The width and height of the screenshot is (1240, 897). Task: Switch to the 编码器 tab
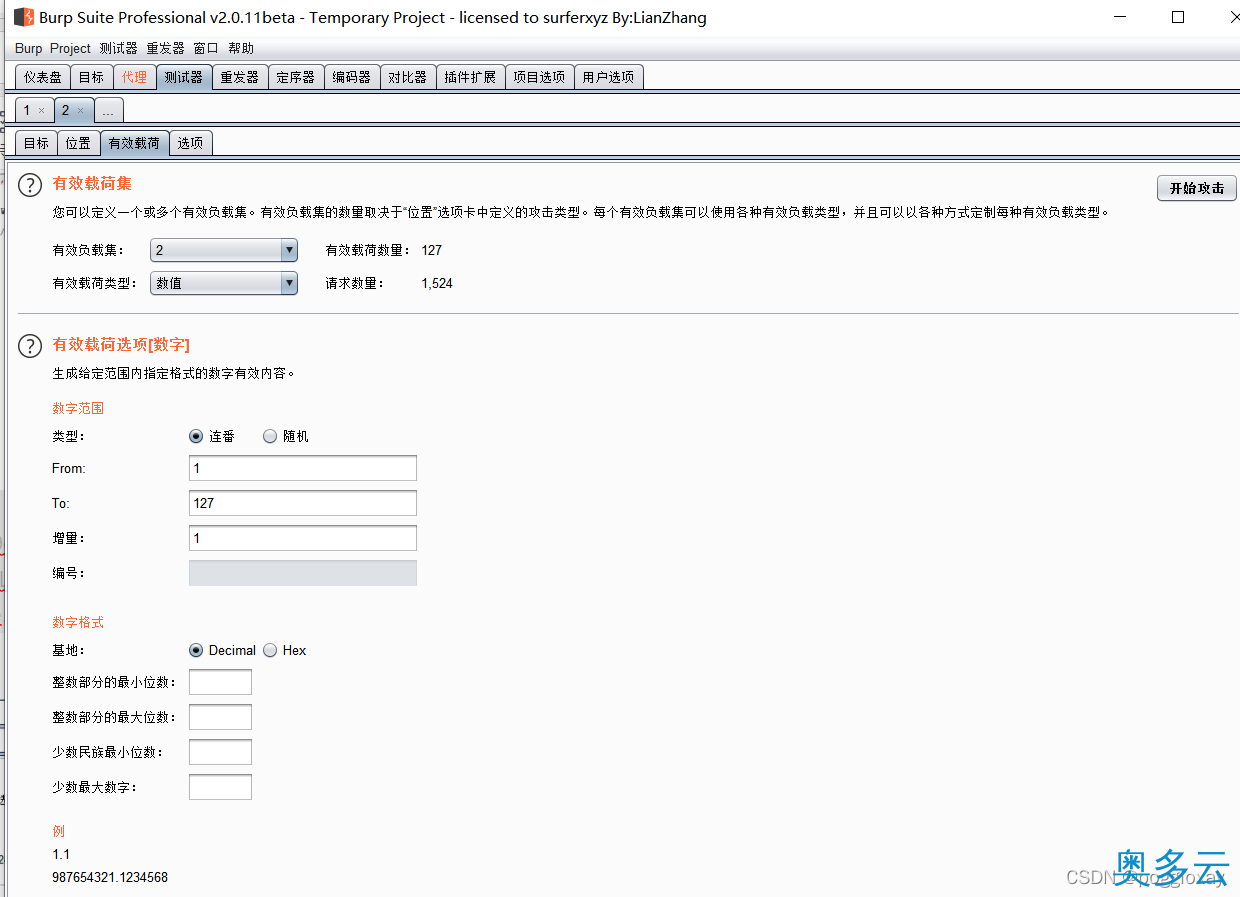point(352,77)
